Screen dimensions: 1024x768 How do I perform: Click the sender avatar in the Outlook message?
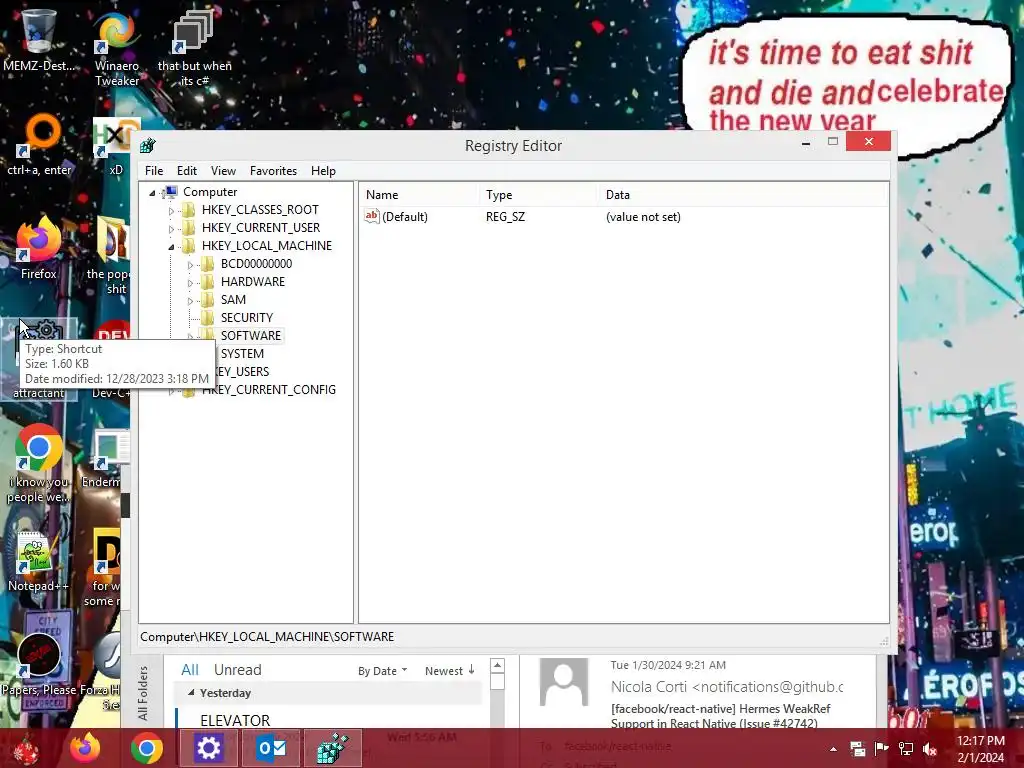pyautogui.click(x=564, y=682)
